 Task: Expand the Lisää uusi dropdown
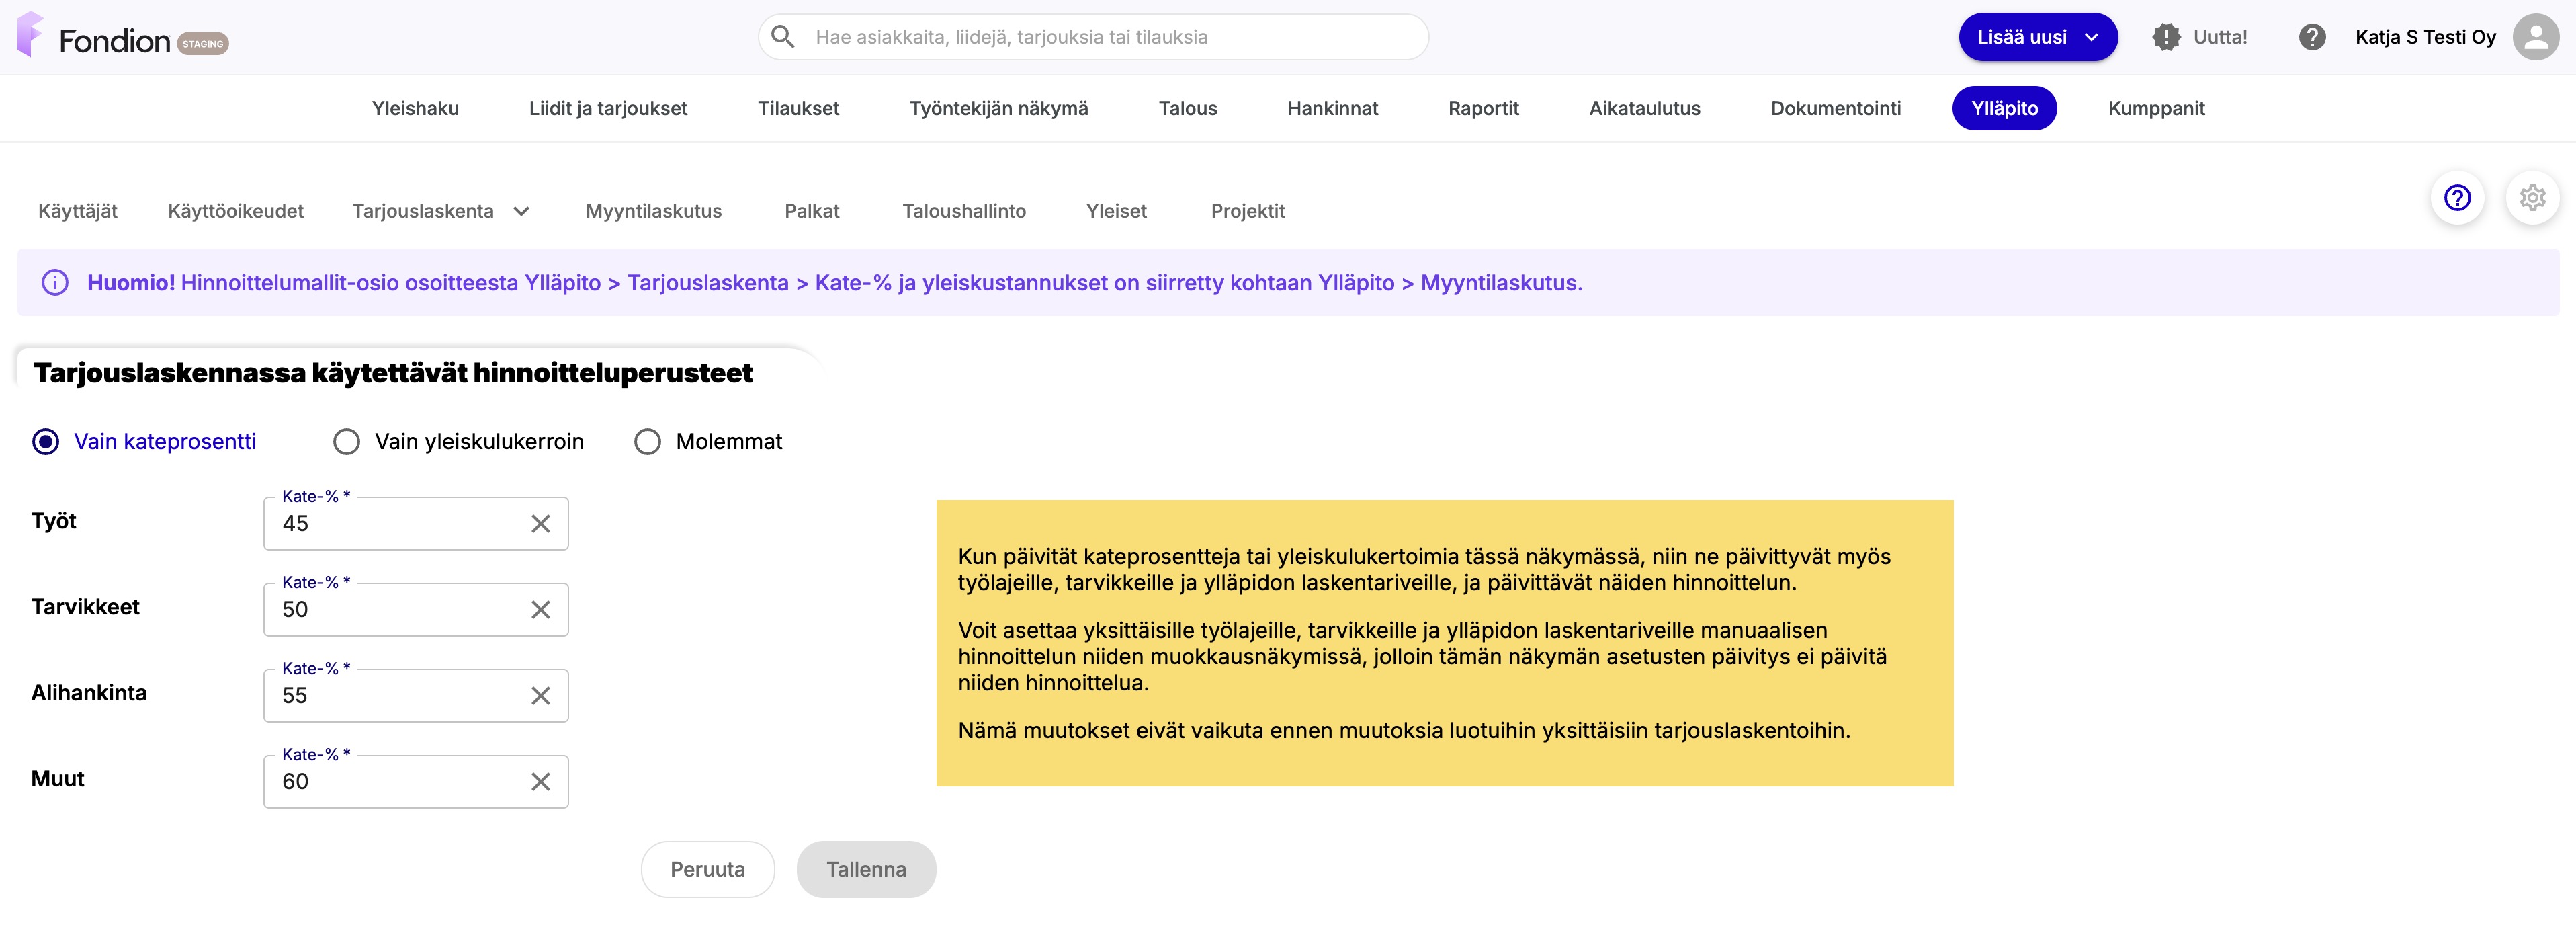click(2037, 37)
